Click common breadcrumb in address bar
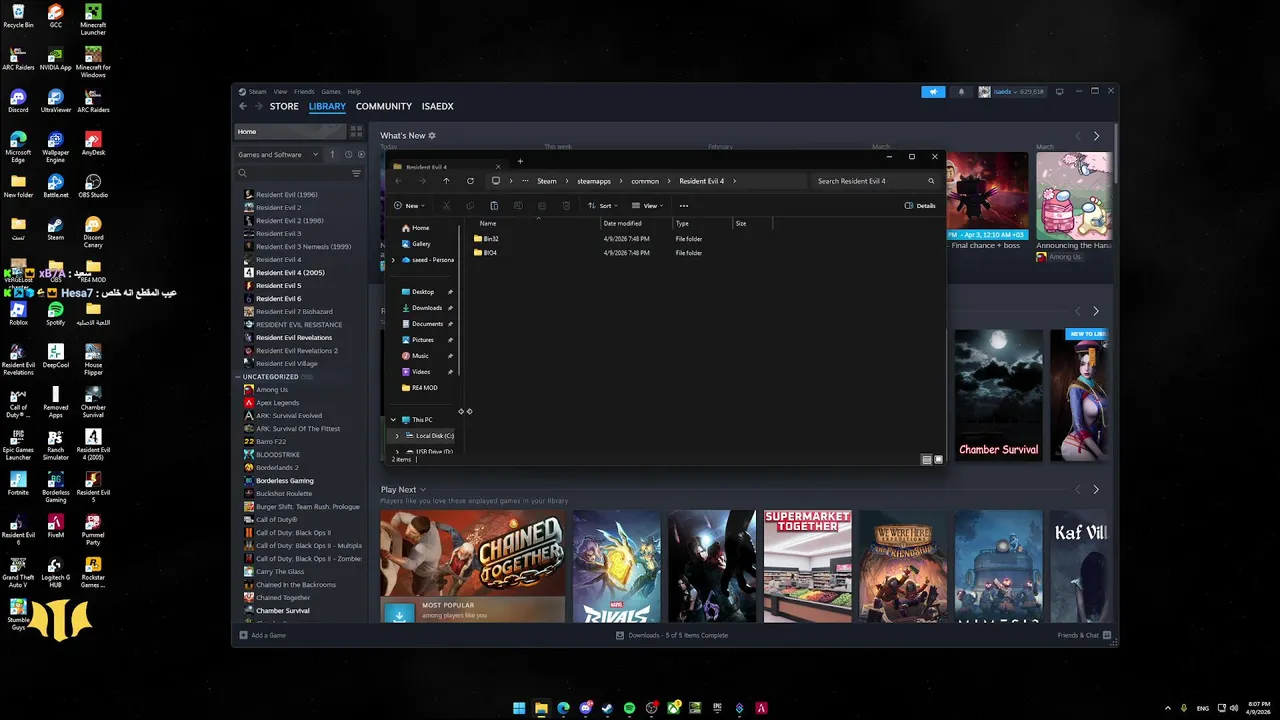Viewport: 1280px width, 720px height. (x=645, y=181)
